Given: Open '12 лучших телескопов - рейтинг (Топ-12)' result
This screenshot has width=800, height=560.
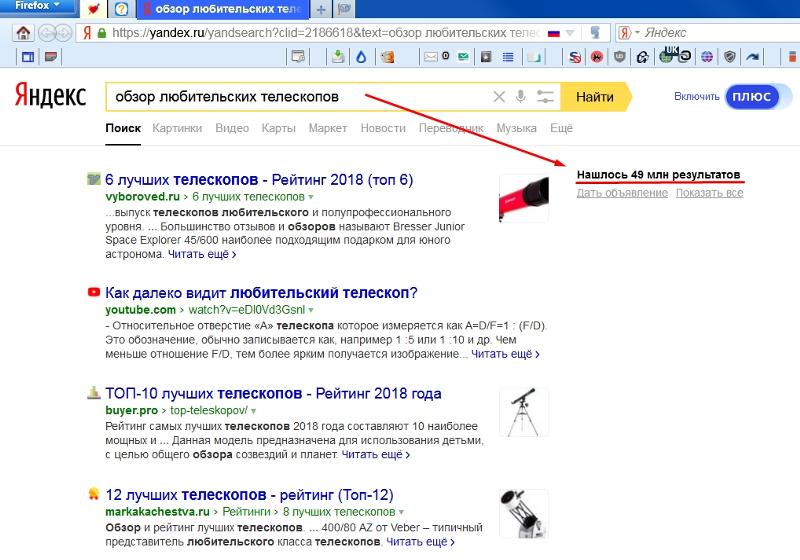Looking at the screenshot, I should click(249, 495).
